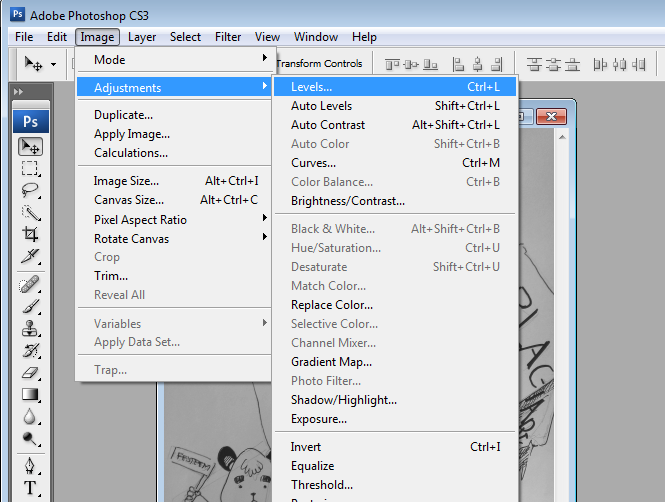Open Canvas Size dialog
The image size is (665, 502).
(x=174, y=200)
